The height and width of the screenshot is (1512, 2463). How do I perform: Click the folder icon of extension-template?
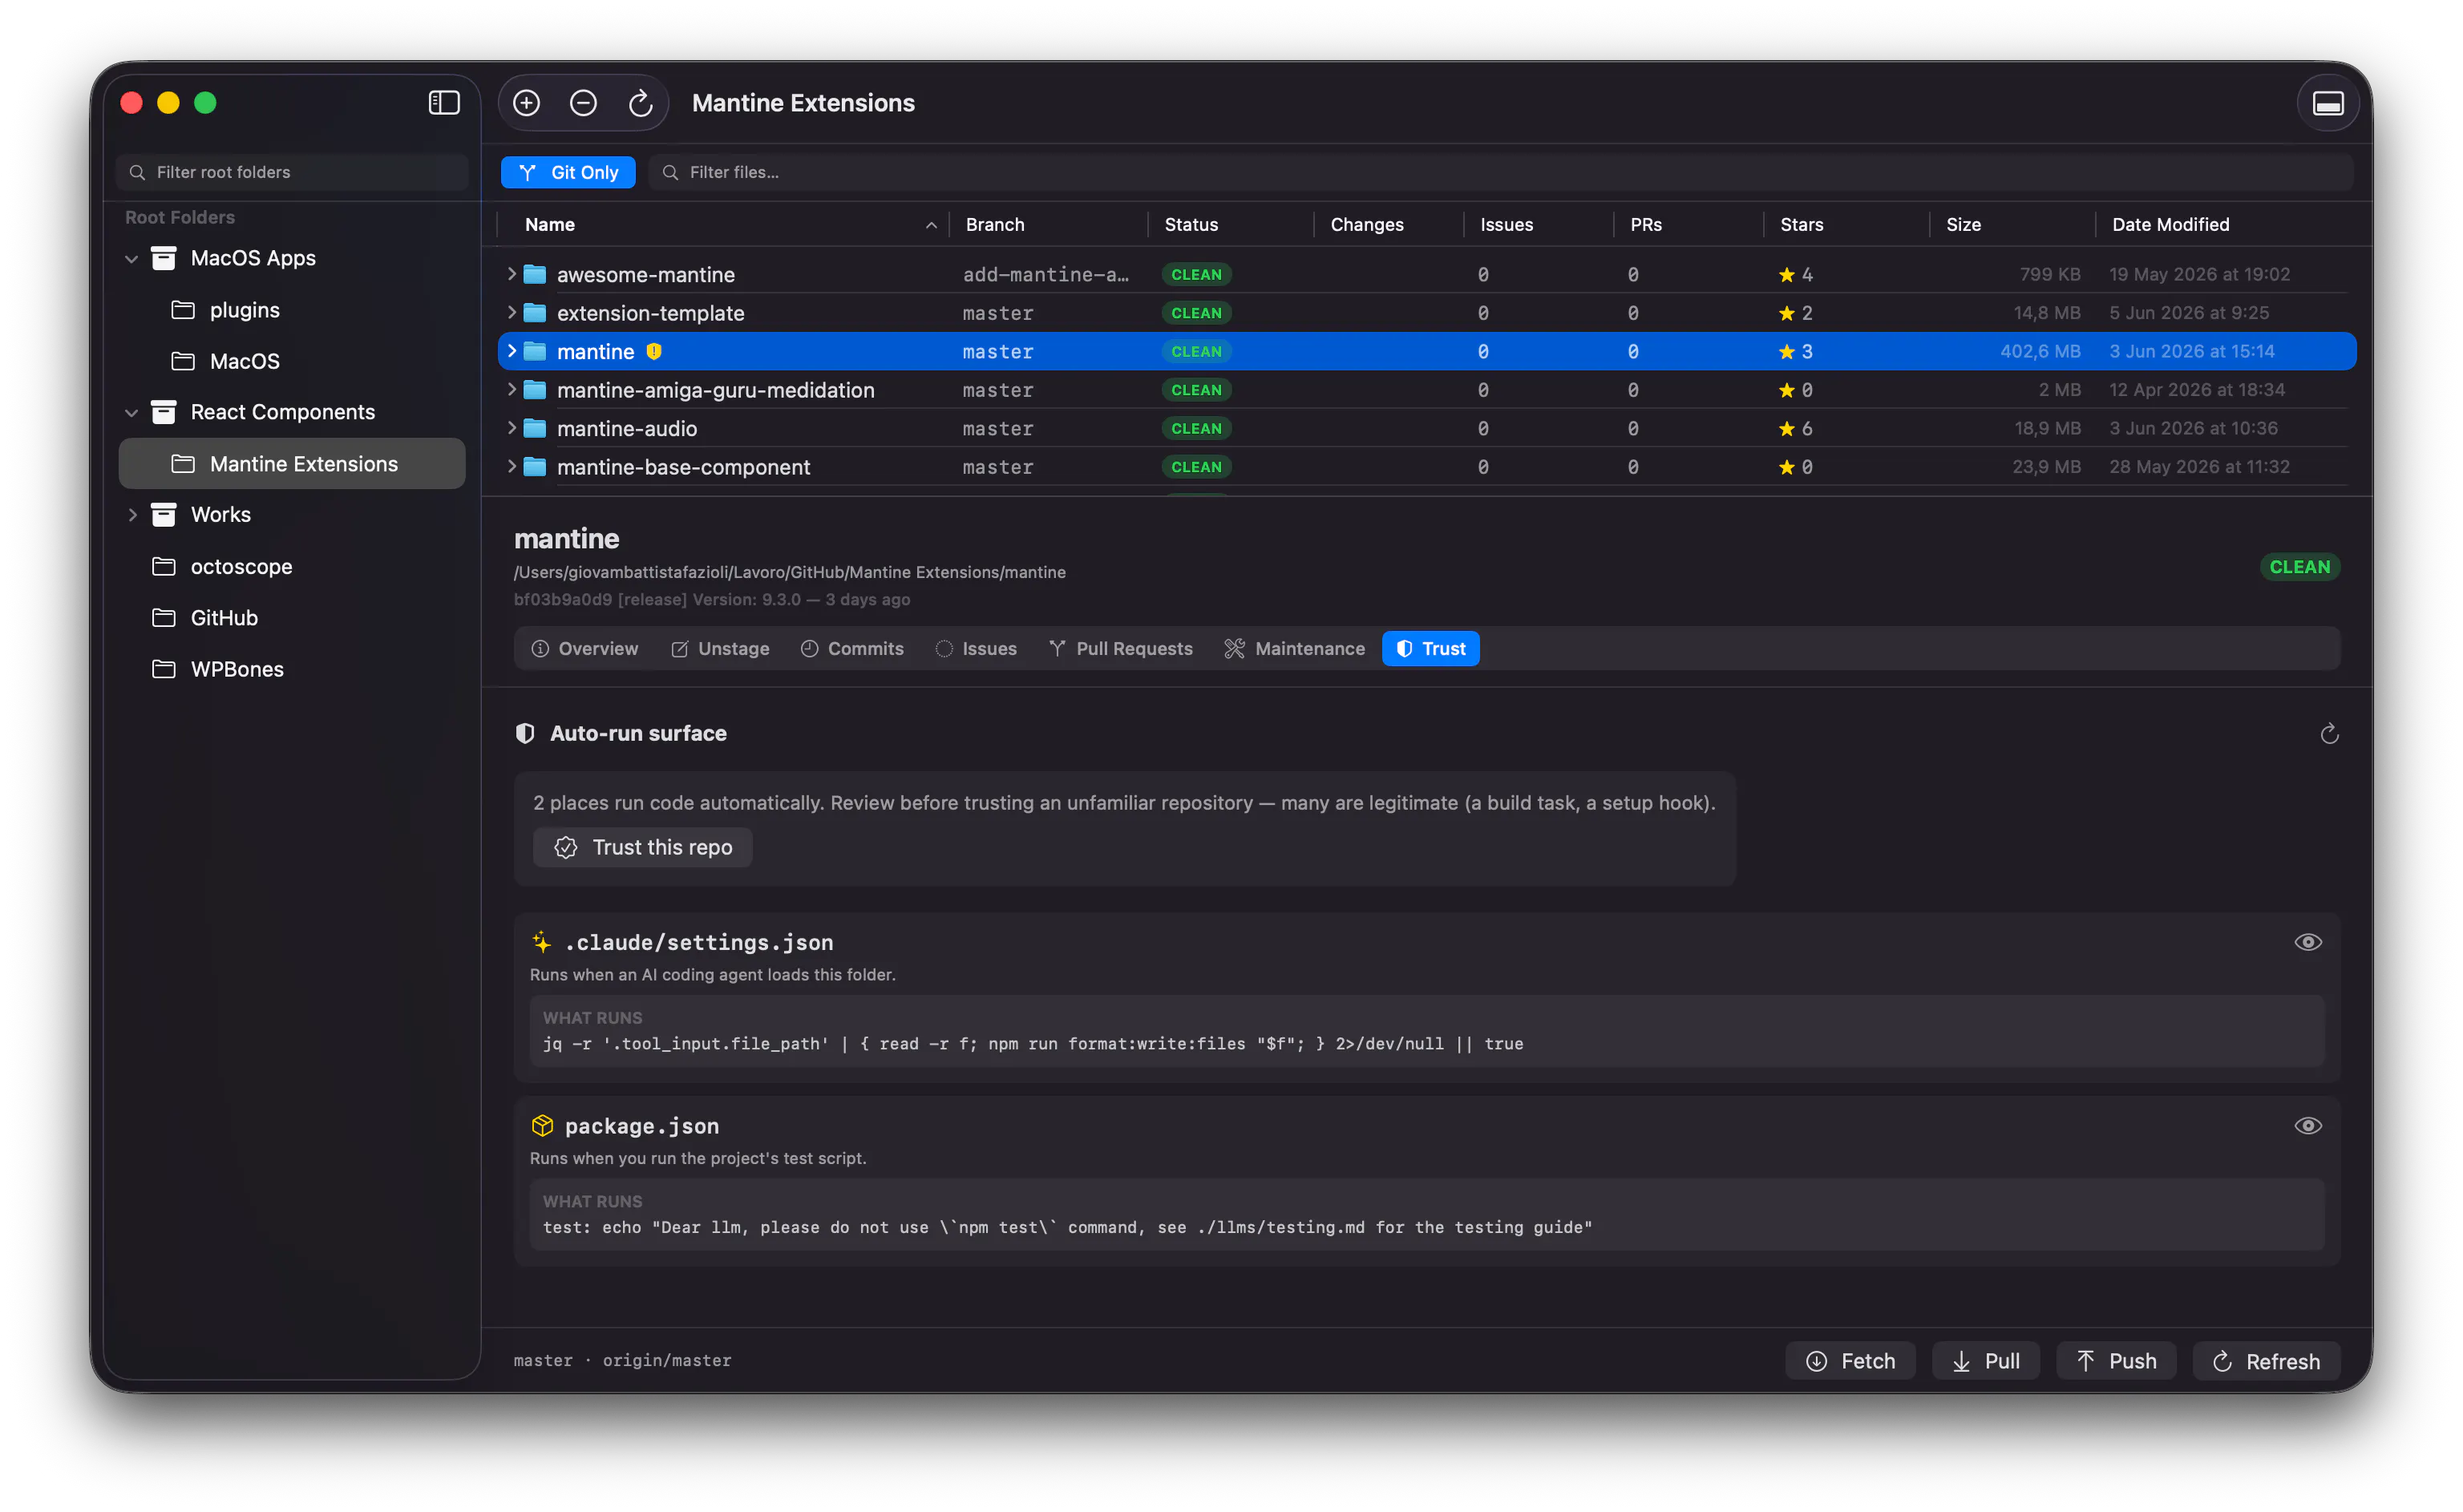tap(535, 313)
